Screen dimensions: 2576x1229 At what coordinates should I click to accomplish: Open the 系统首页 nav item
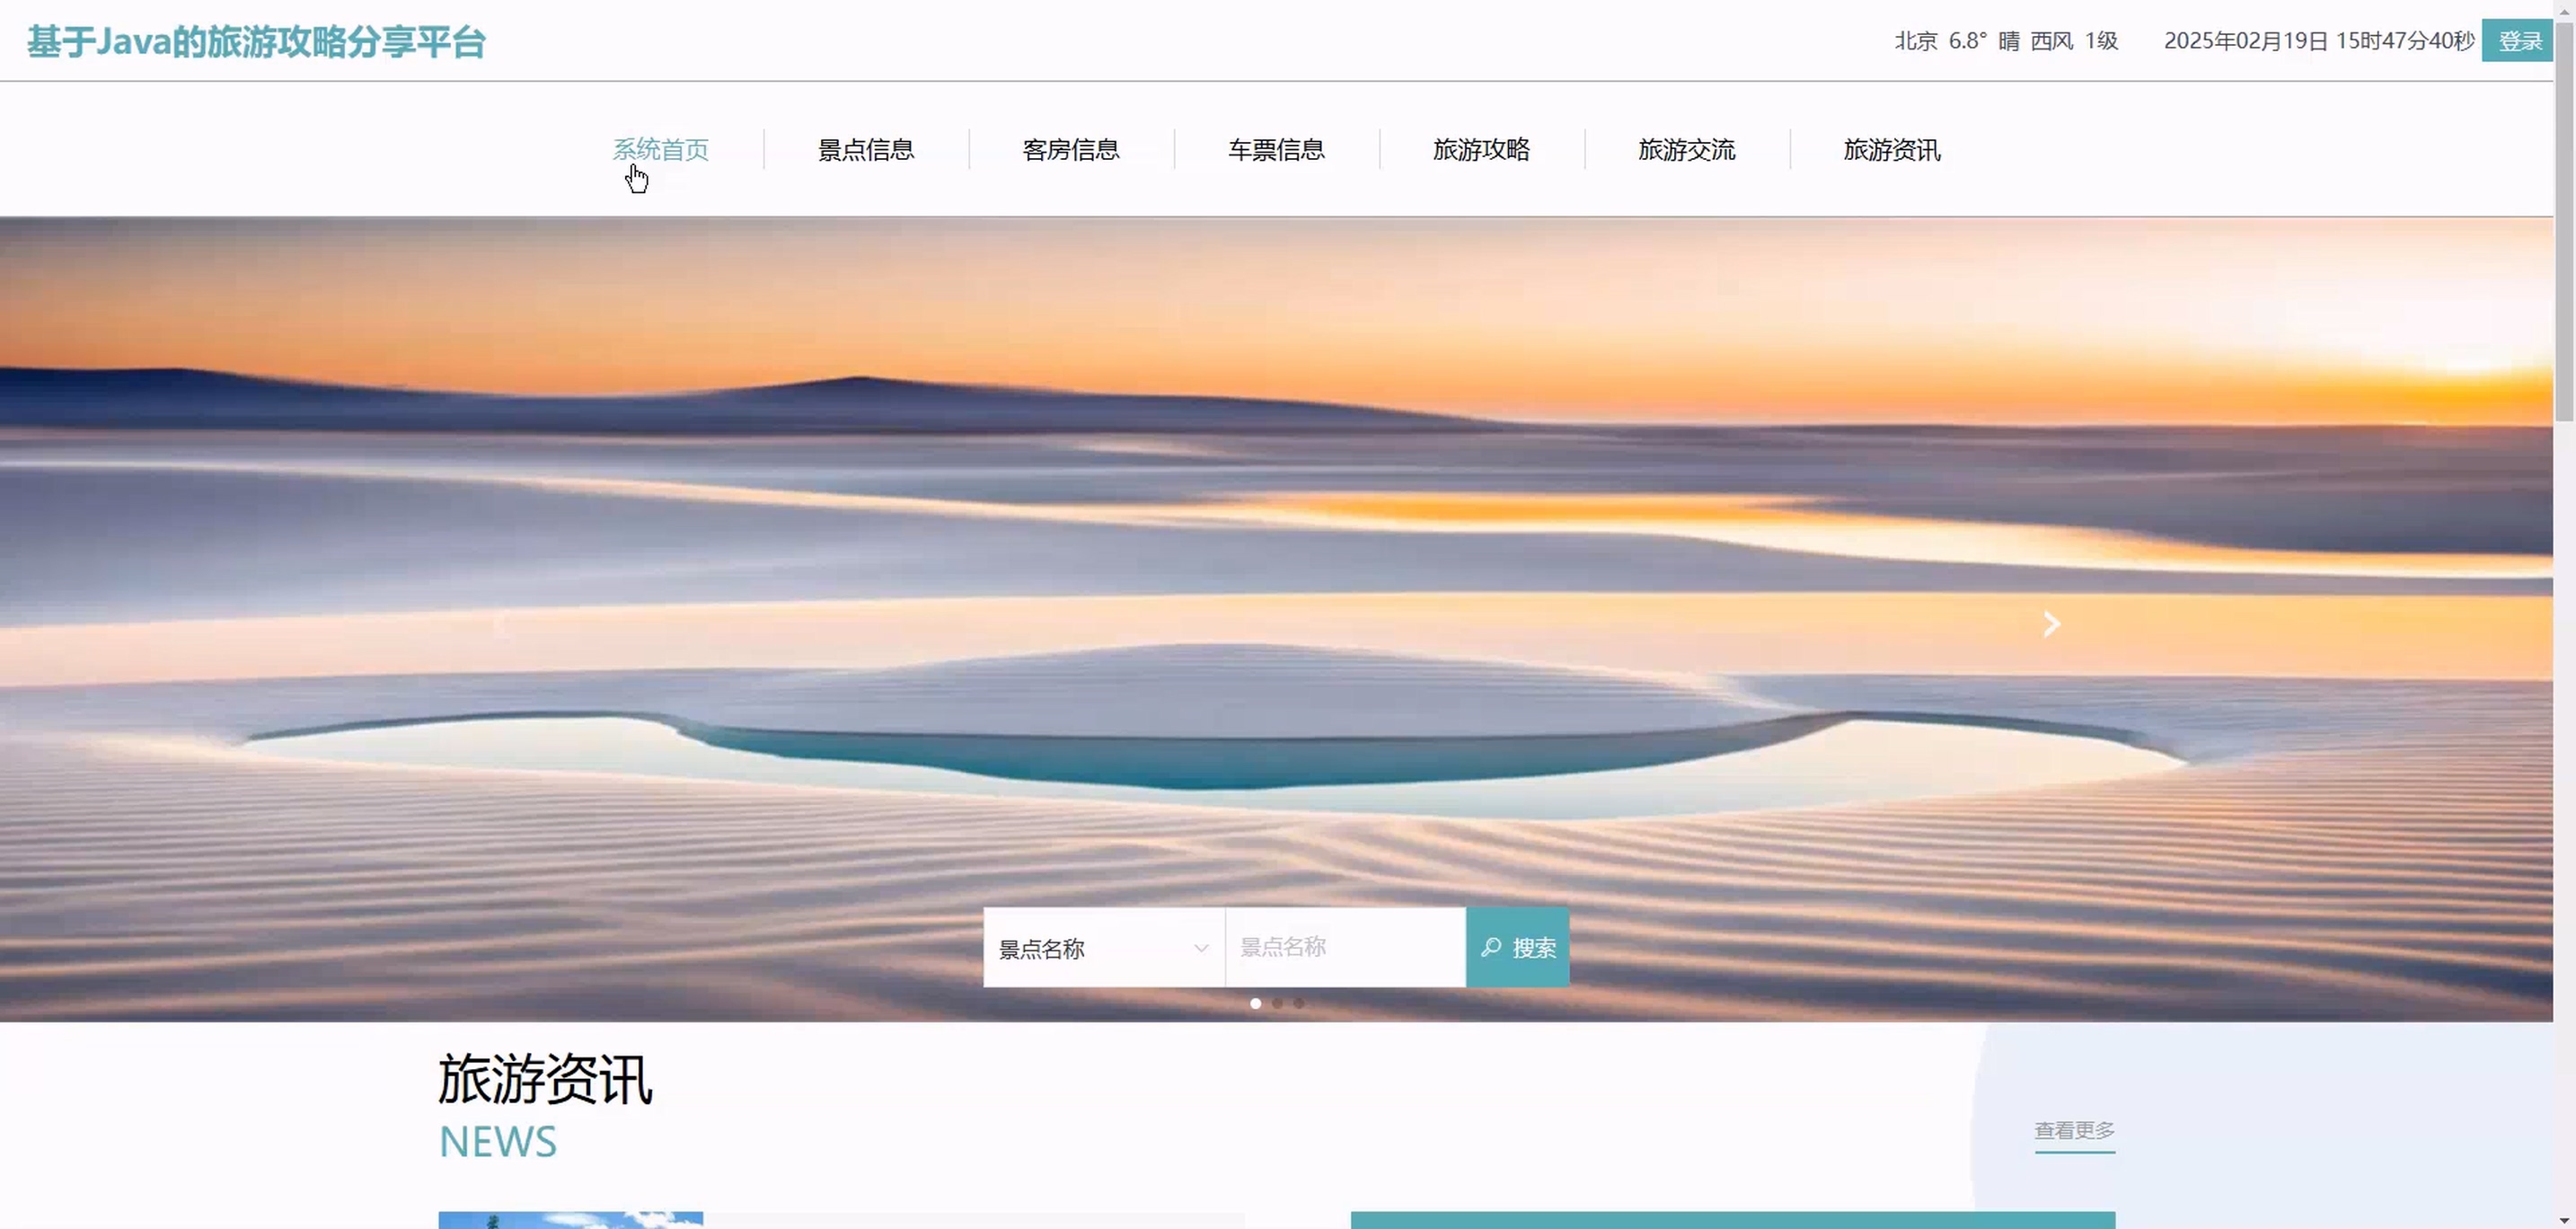point(660,150)
